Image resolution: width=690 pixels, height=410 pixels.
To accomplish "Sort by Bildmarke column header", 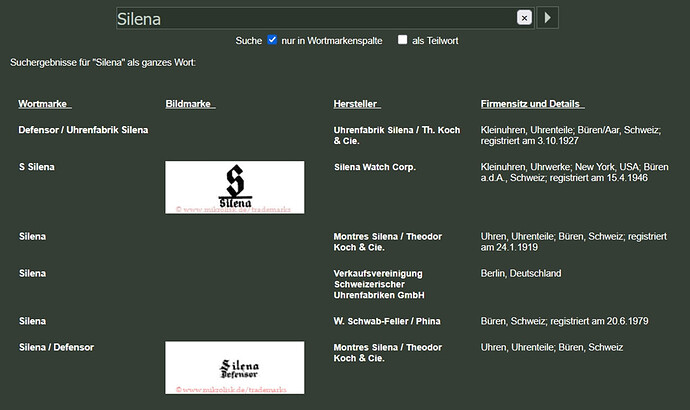I will [x=190, y=104].
